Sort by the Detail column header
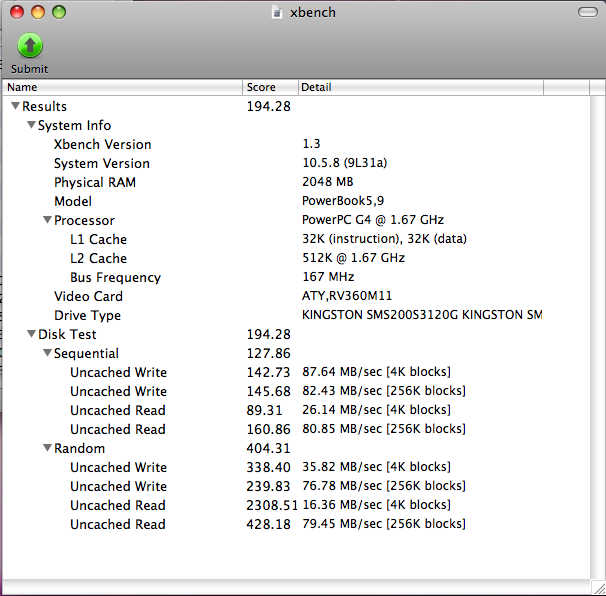This screenshot has width=606, height=596. (421, 87)
